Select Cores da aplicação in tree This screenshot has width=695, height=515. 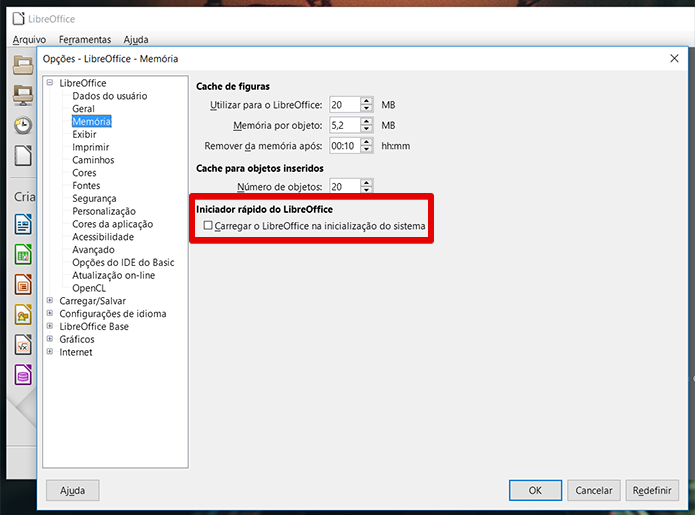[x=113, y=224]
